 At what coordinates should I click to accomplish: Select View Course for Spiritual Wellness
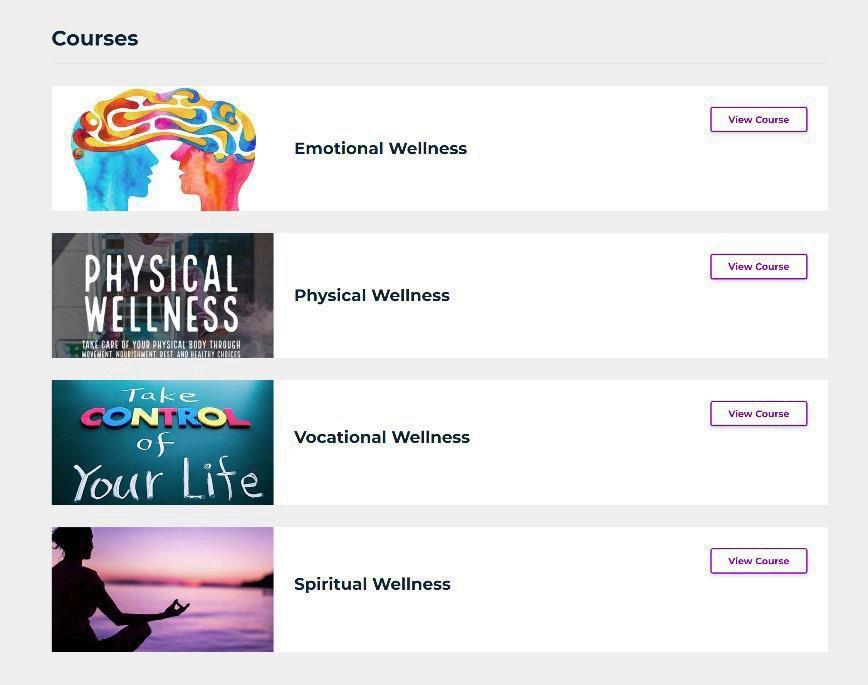[758, 561]
